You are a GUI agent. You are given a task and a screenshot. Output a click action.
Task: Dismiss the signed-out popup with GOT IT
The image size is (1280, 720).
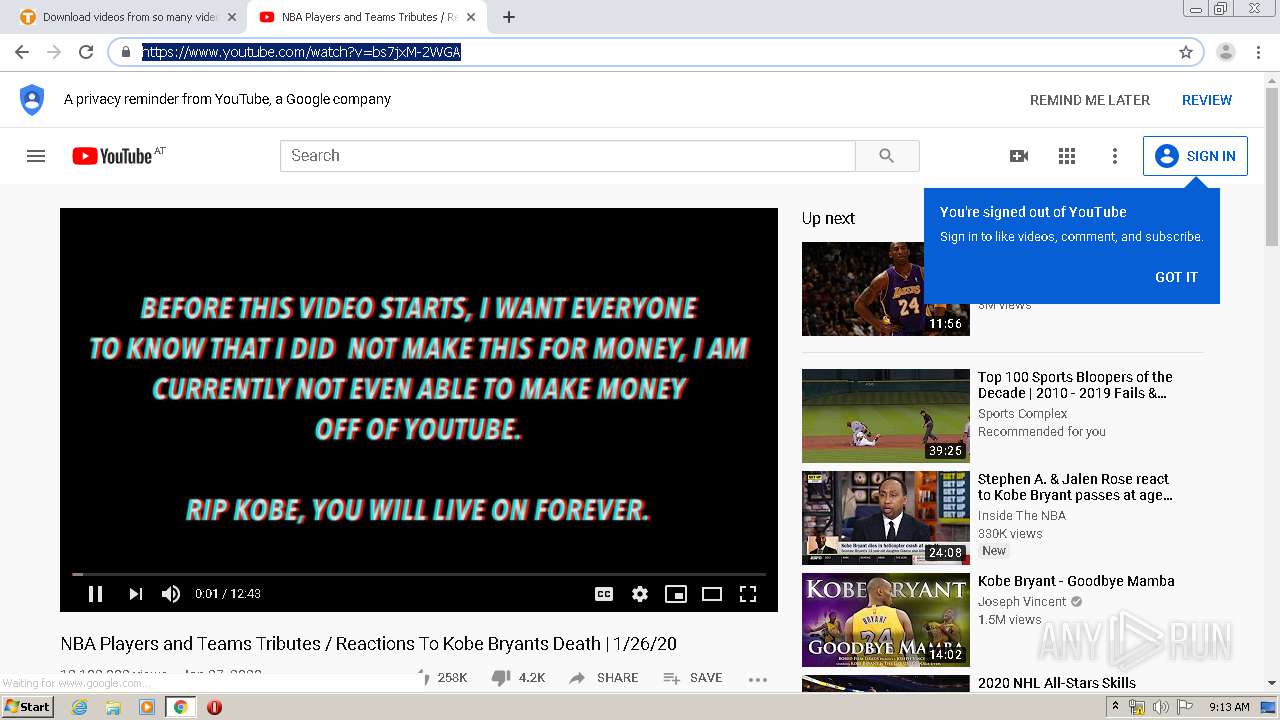pos(1176,277)
